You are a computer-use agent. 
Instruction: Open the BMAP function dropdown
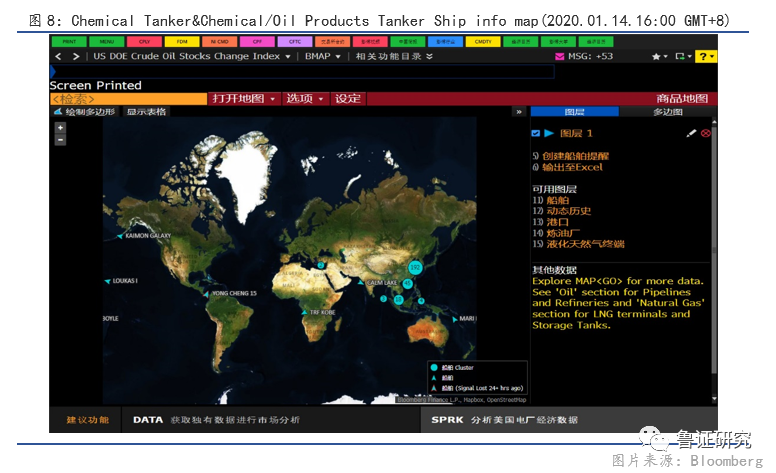point(322,56)
